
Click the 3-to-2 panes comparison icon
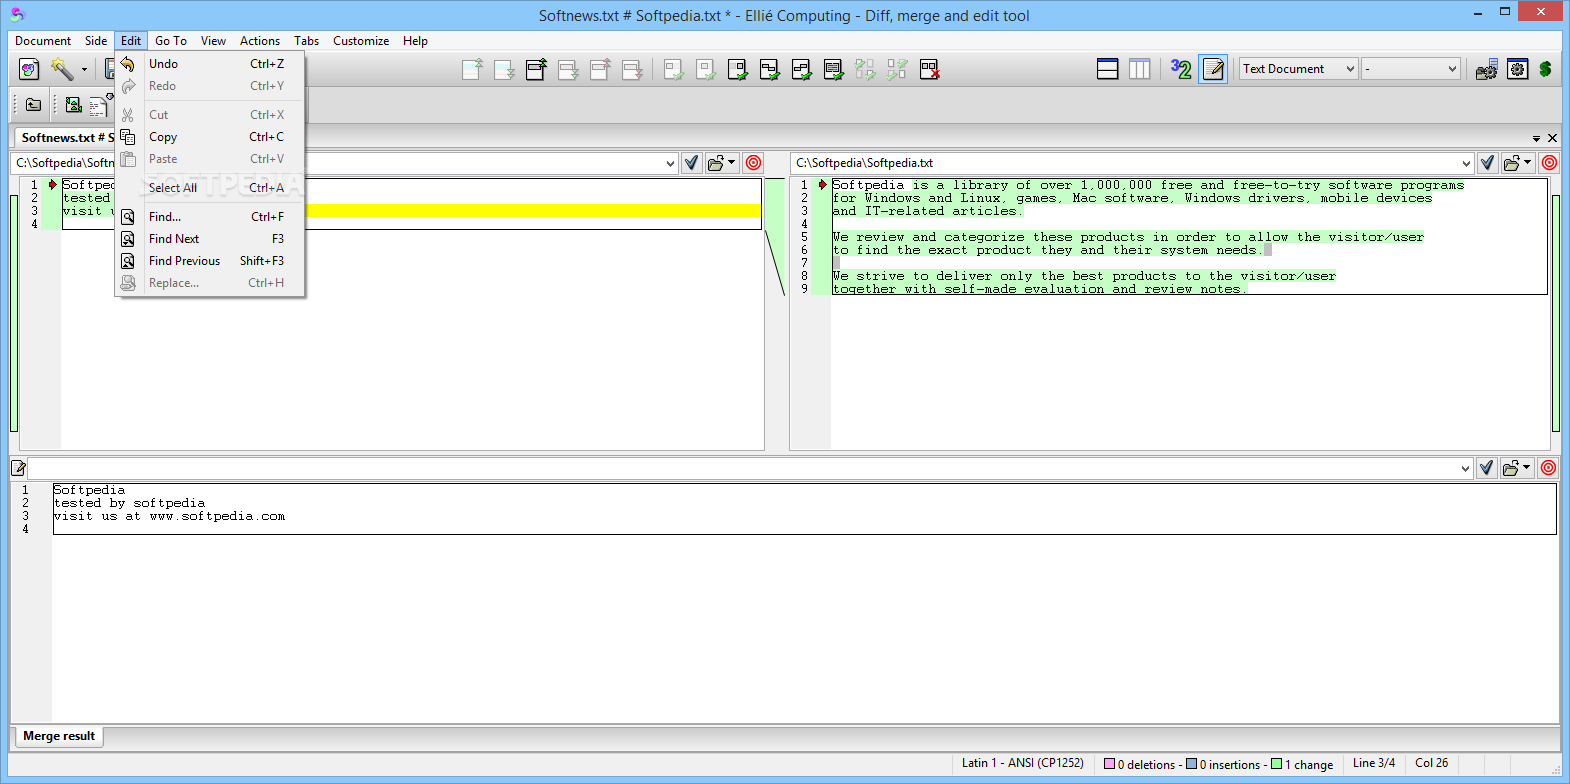(x=1181, y=69)
